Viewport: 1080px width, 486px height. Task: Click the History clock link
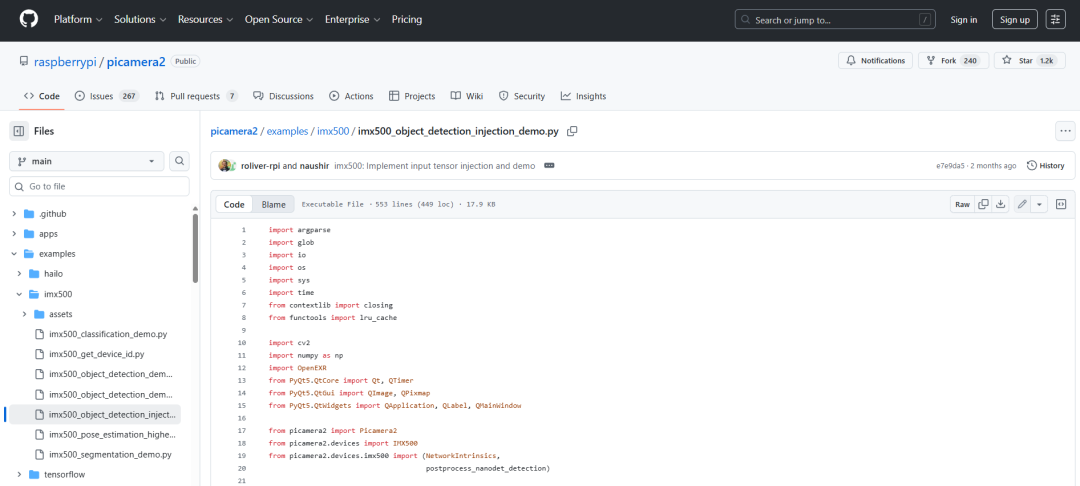tap(1046, 166)
